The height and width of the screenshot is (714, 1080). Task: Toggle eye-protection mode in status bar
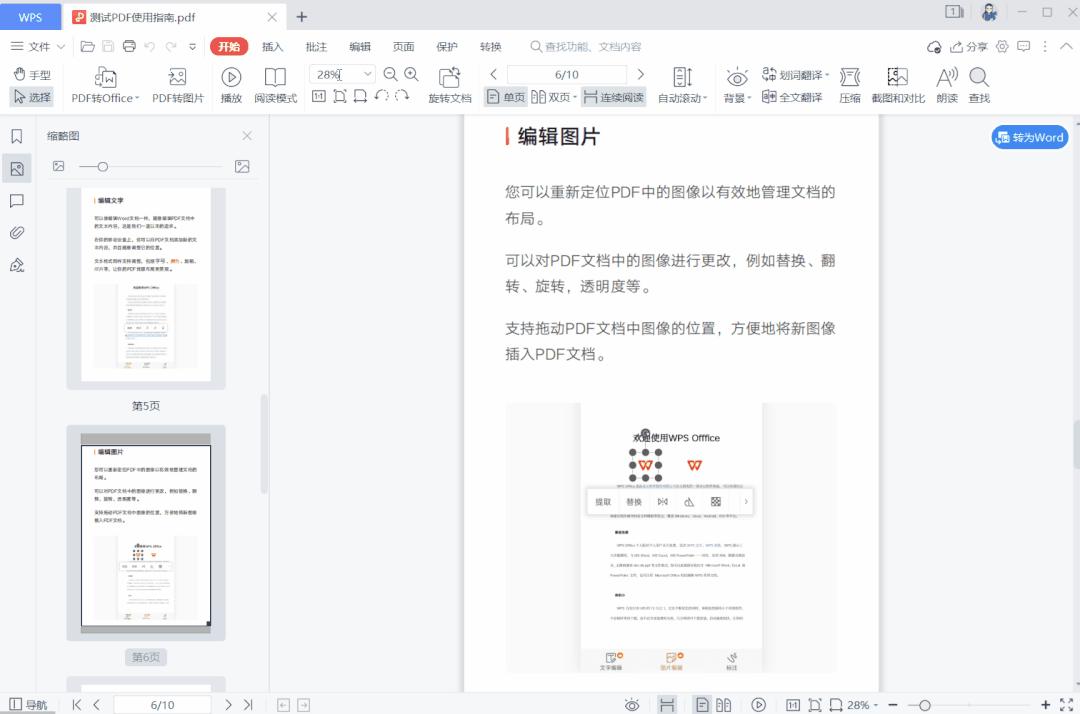(x=630, y=704)
